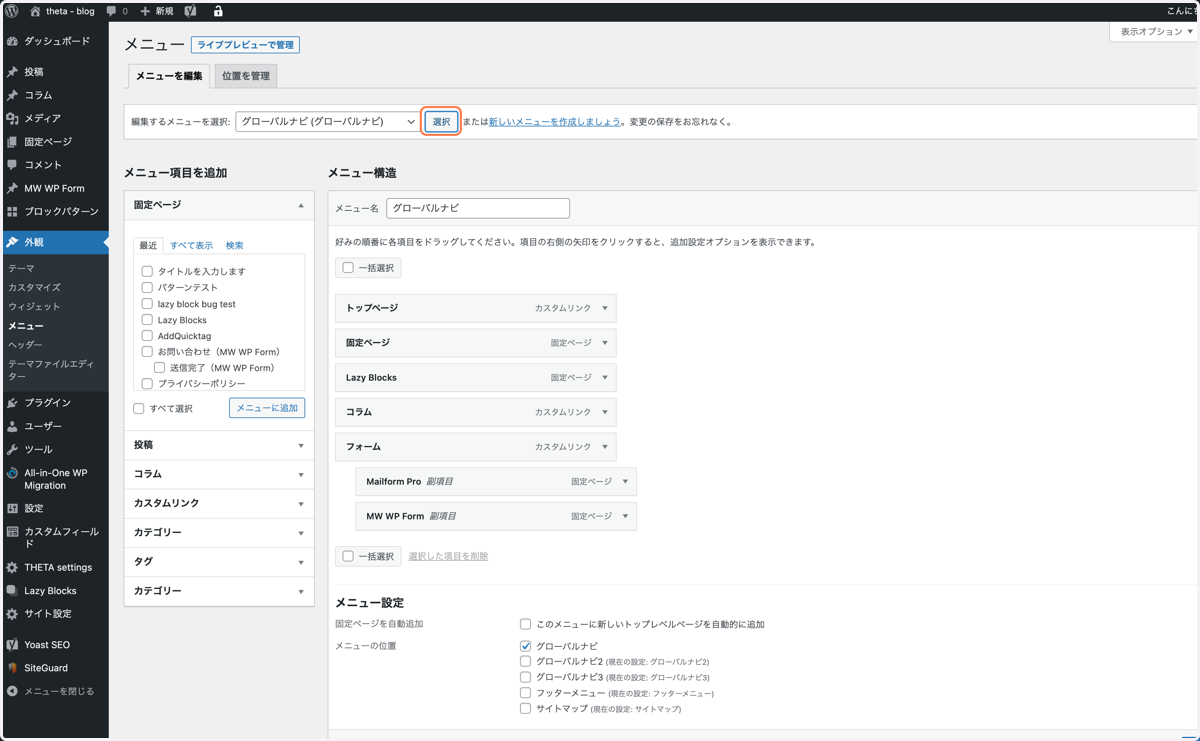This screenshot has width=1200, height=741.
Task: Collapse menu via メニューを閉じる arrow icon
Action: tap(12, 691)
